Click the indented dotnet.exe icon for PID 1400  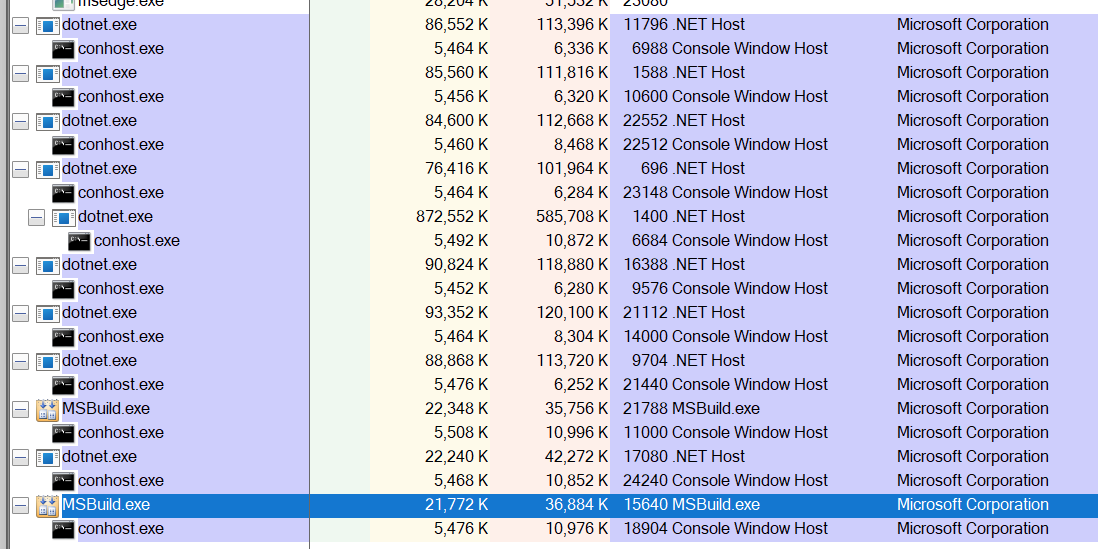[x=64, y=217]
